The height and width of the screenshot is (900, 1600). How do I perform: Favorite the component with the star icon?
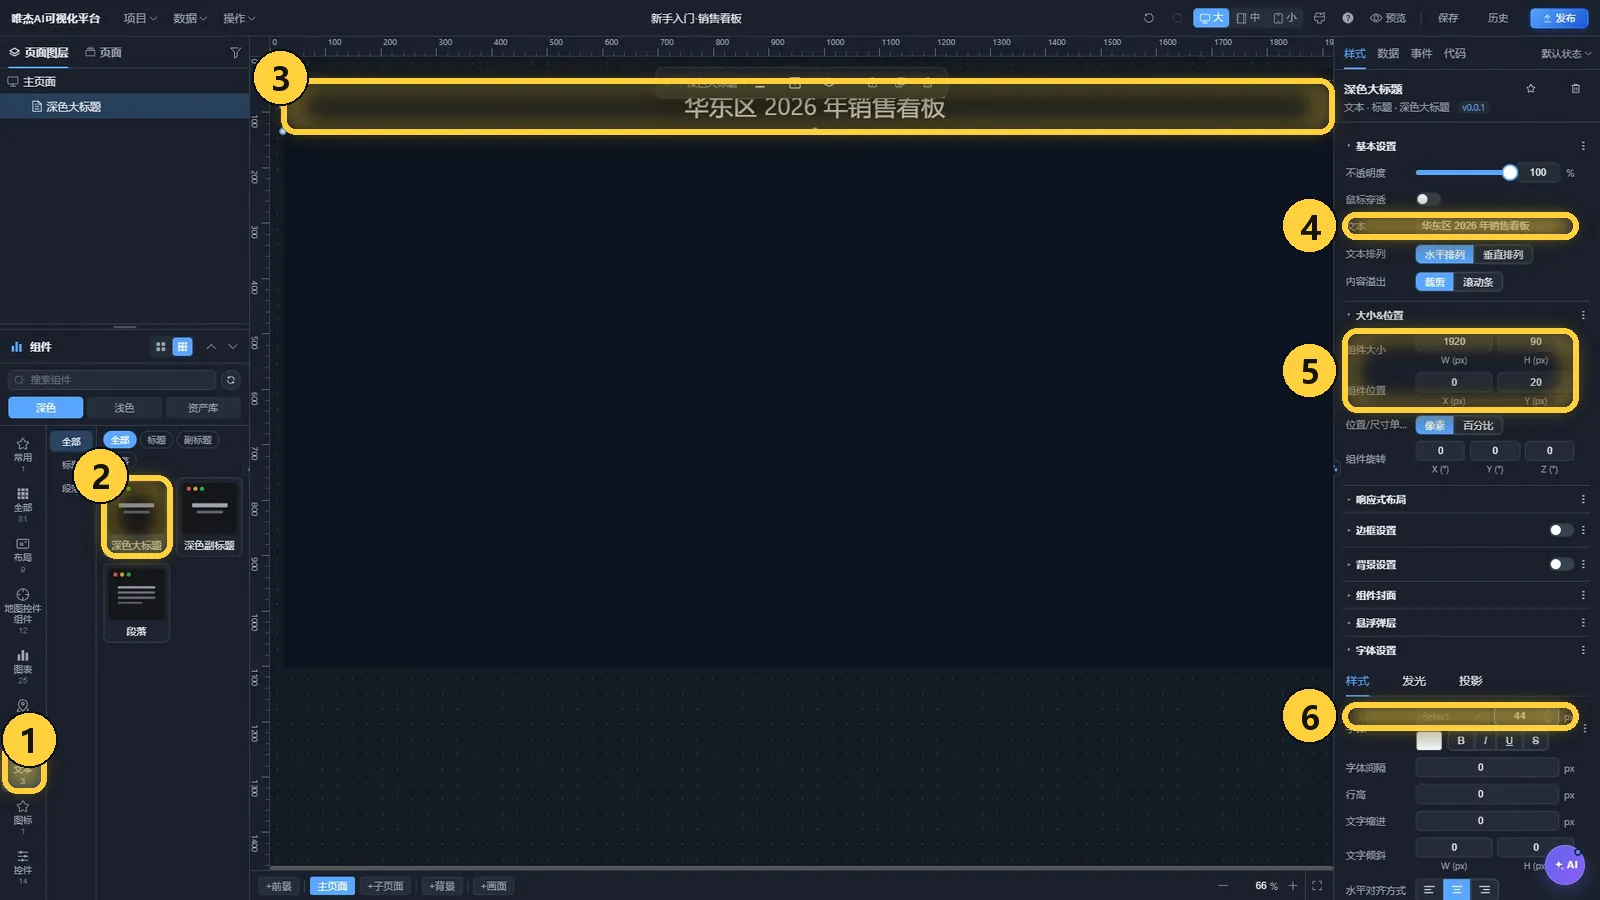pos(1530,89)
